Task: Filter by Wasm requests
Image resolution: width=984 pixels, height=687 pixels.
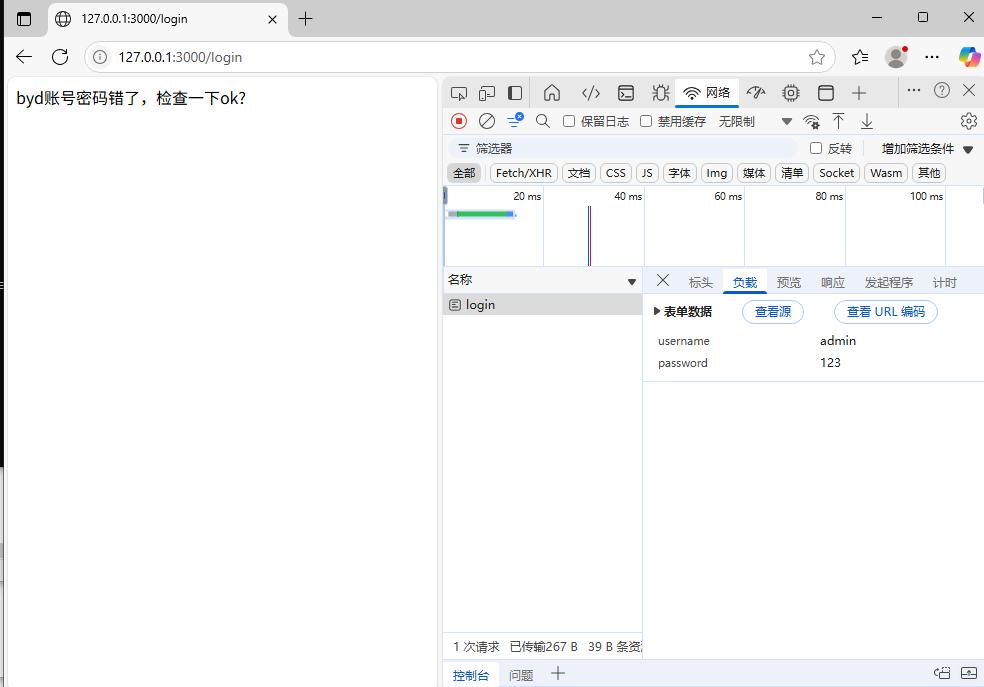Action: (886, 173)
